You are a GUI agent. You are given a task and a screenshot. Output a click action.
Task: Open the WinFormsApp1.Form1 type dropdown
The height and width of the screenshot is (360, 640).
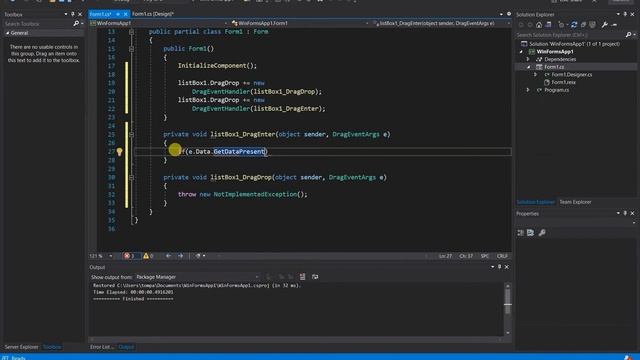pyautogui.click(x=300, y=23)
